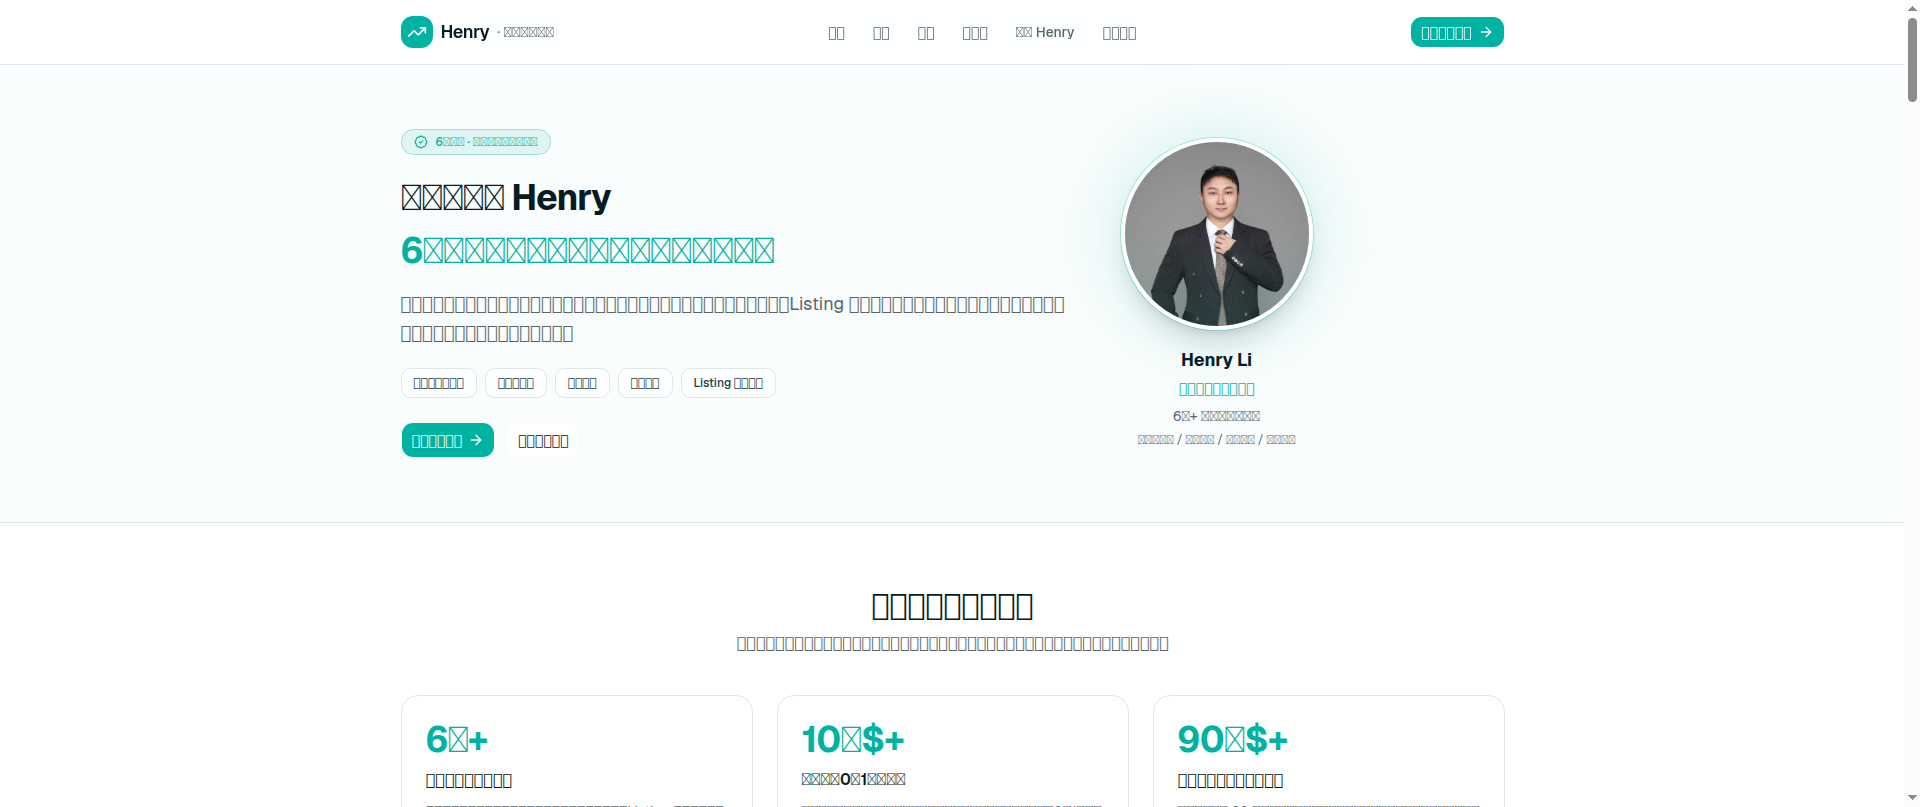Click the green arrow button in the header
This screenshot has width=1920, height=807.
point(1457,32)
